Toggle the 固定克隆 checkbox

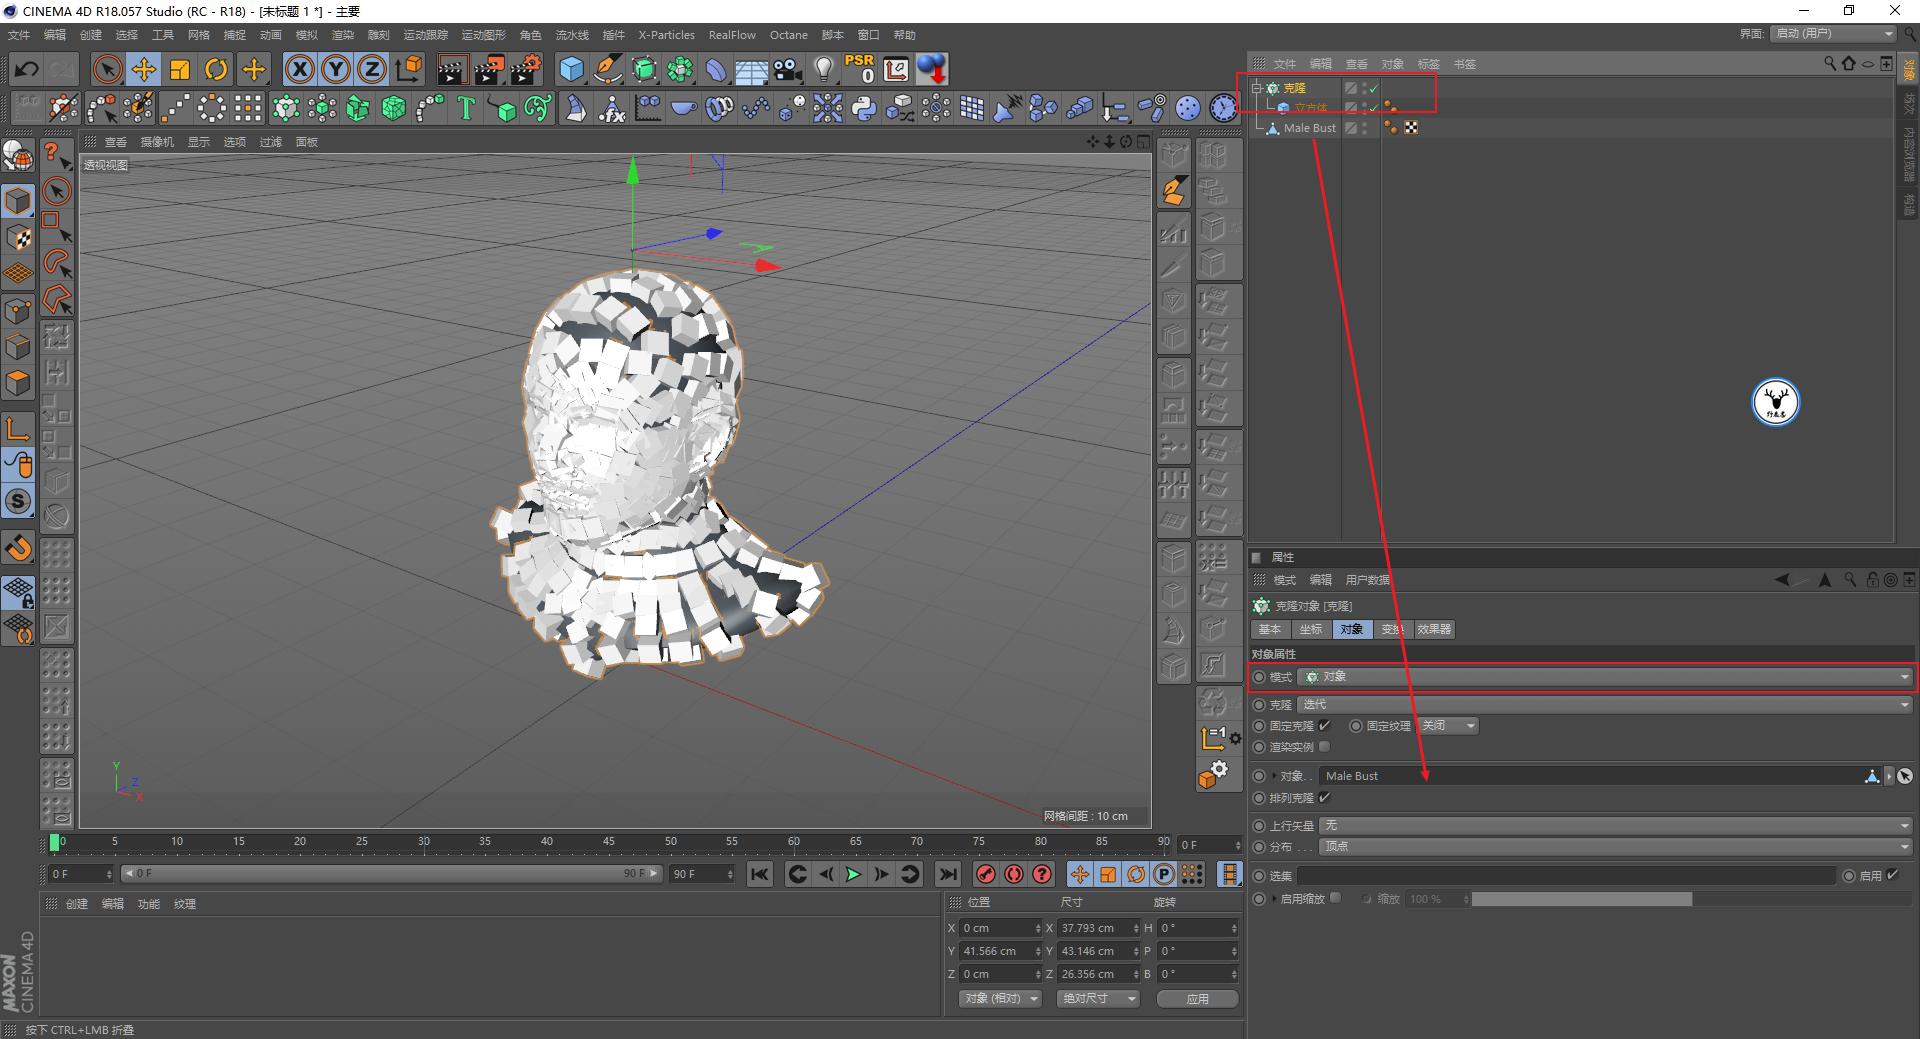tap(1325, 726)
